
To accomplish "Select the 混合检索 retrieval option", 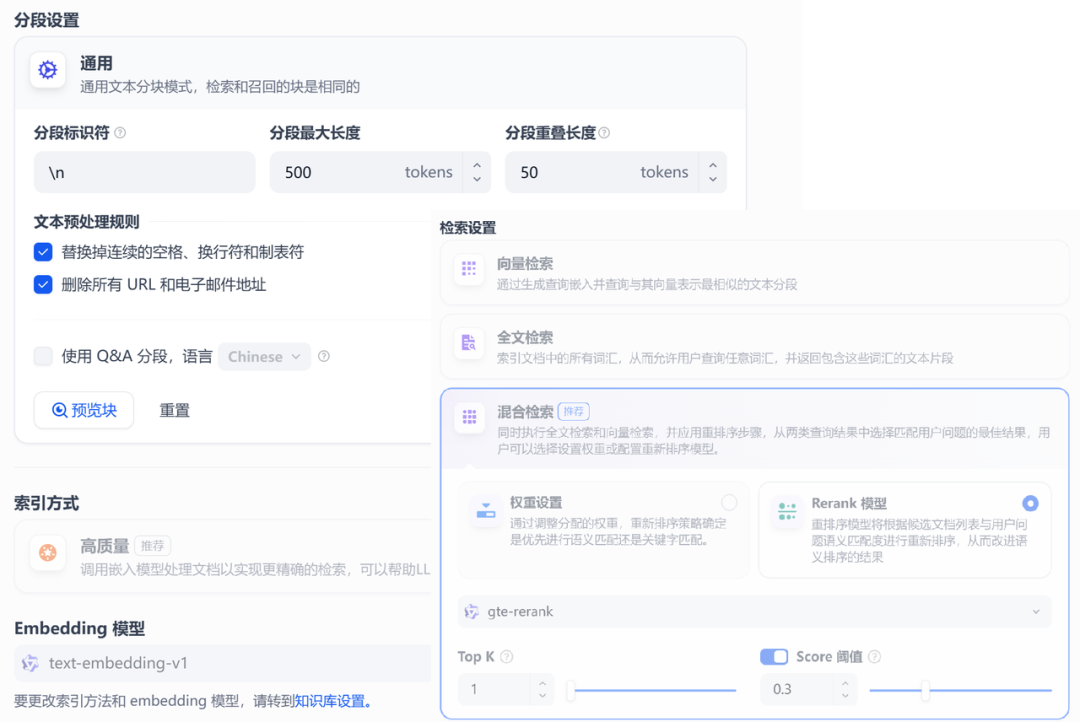I will [754, 429].
